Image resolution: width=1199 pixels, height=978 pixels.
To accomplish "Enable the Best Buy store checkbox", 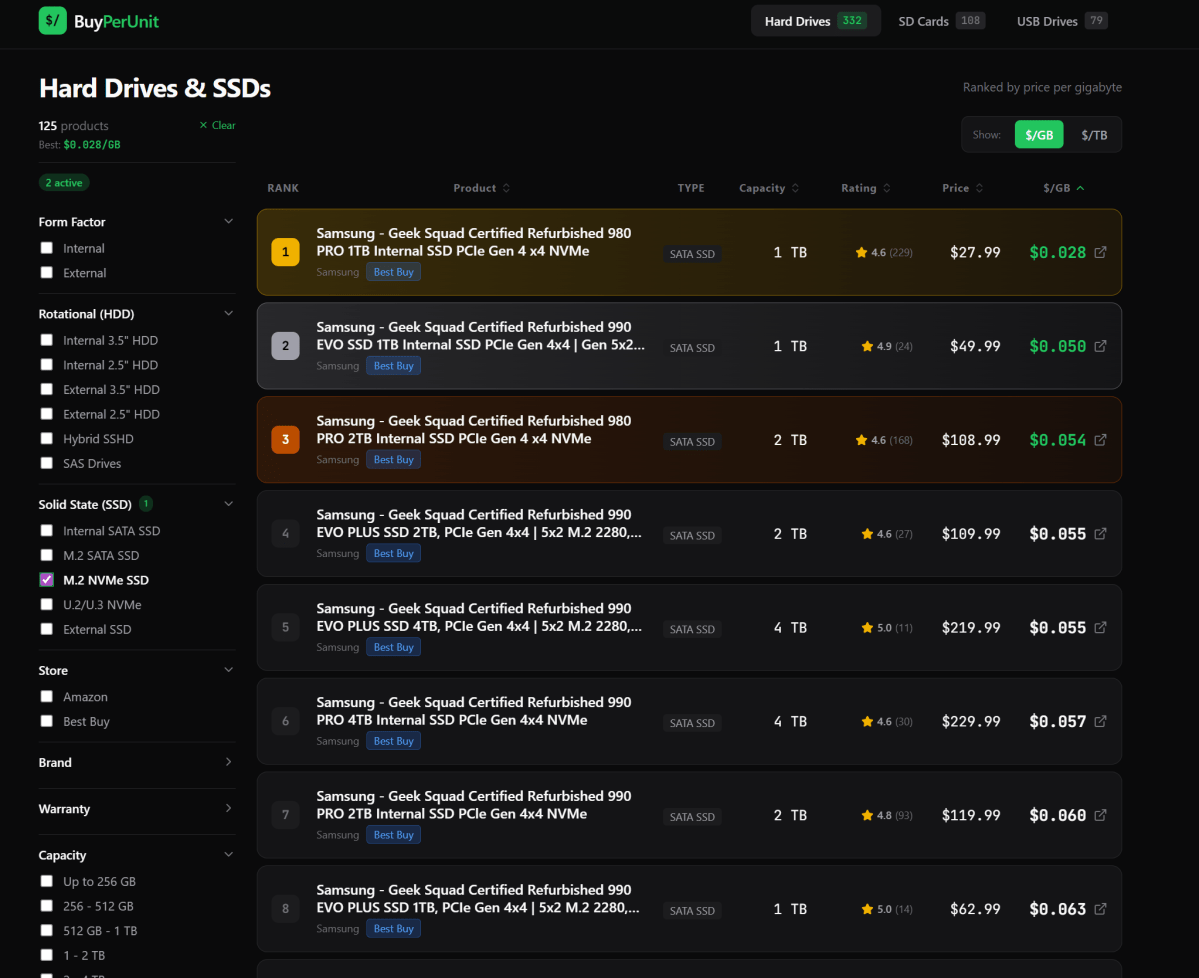I will click(x=47, y=722).
